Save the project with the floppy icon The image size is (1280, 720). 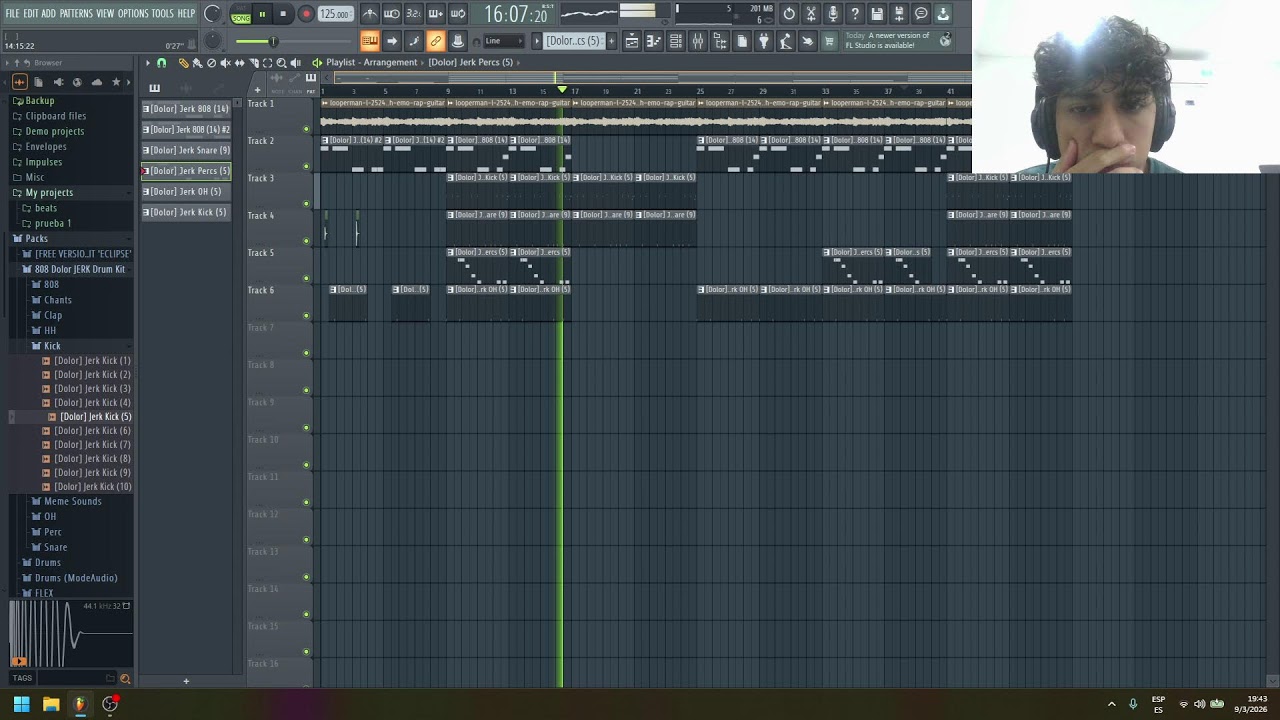click(x=877, y=14)
